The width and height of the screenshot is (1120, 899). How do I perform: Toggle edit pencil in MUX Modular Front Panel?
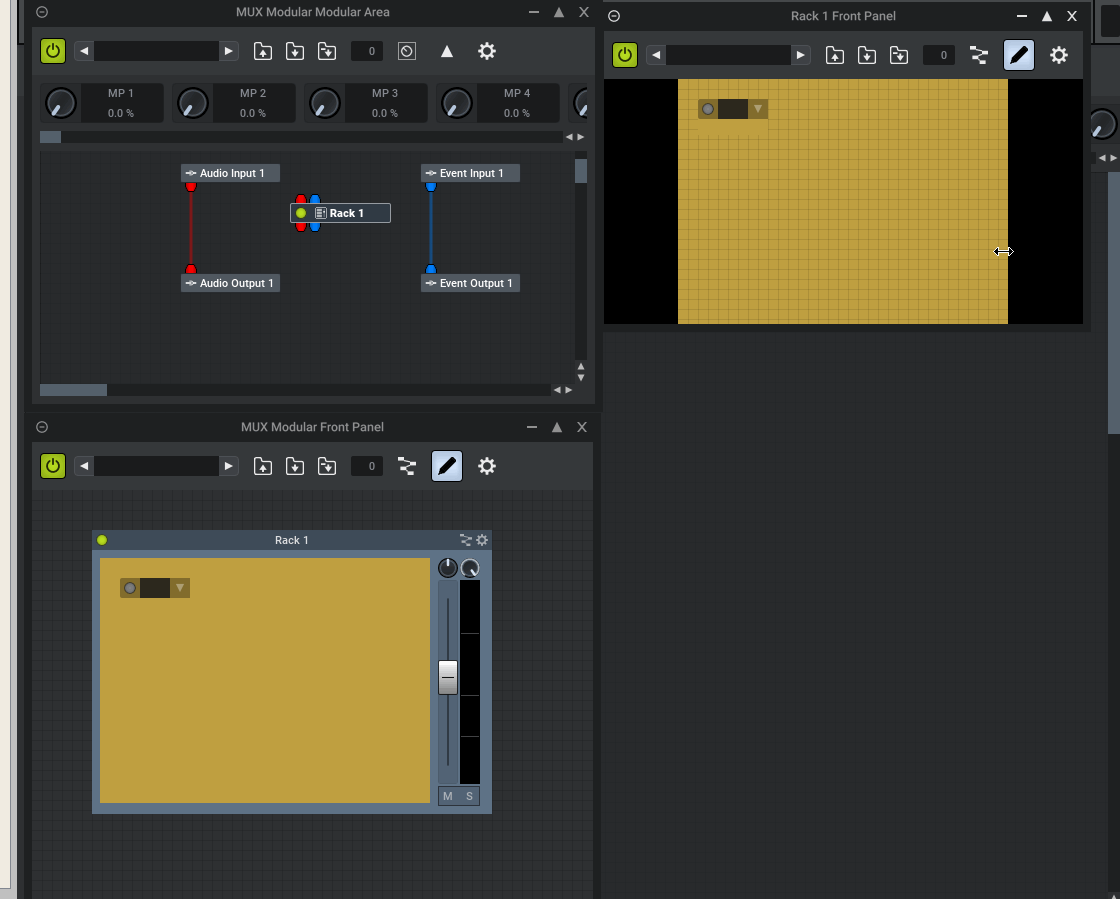(x=447, y=466)
